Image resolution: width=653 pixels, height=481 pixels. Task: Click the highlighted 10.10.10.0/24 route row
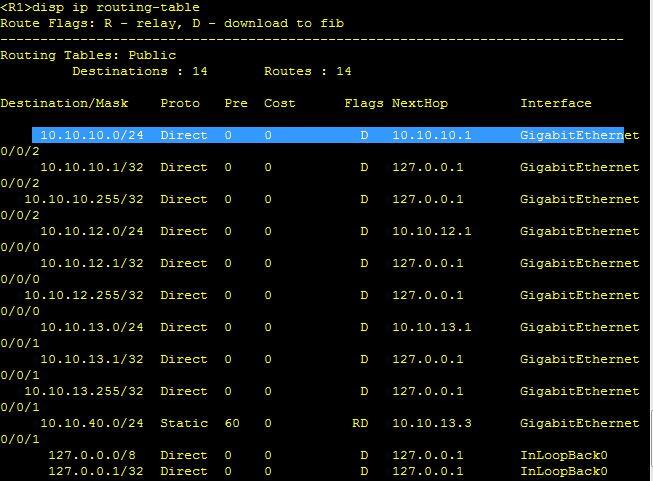coord(328,135)
